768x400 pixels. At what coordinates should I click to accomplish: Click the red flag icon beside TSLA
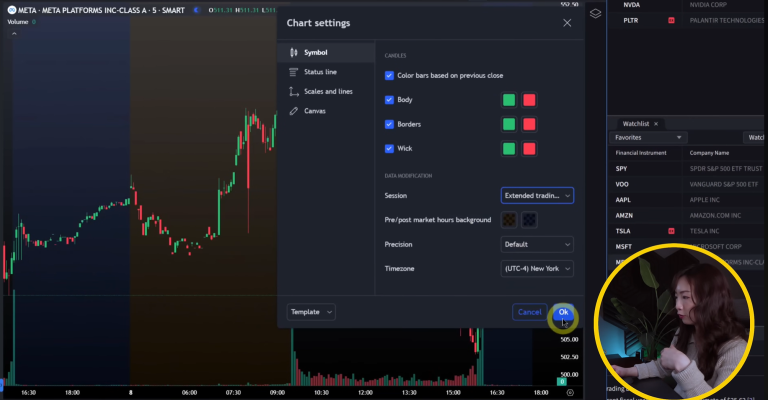click(671, 231)
